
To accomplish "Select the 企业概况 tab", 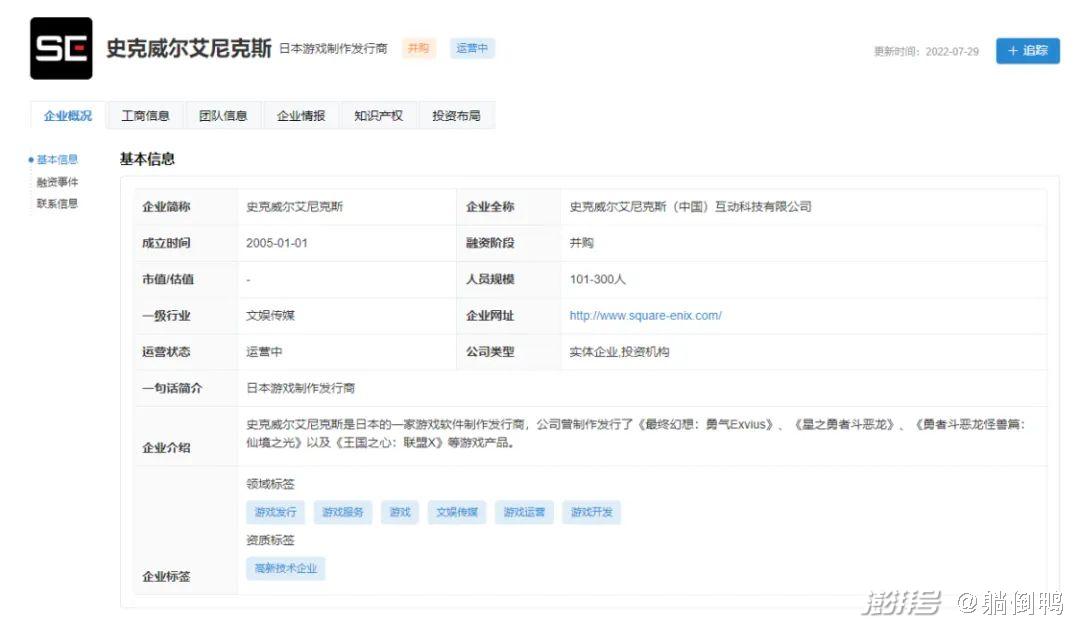I will point(68,116).
